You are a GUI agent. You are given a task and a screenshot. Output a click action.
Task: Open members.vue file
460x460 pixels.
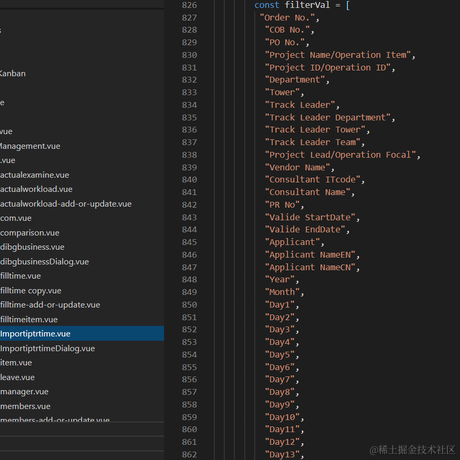coord(25,406)
